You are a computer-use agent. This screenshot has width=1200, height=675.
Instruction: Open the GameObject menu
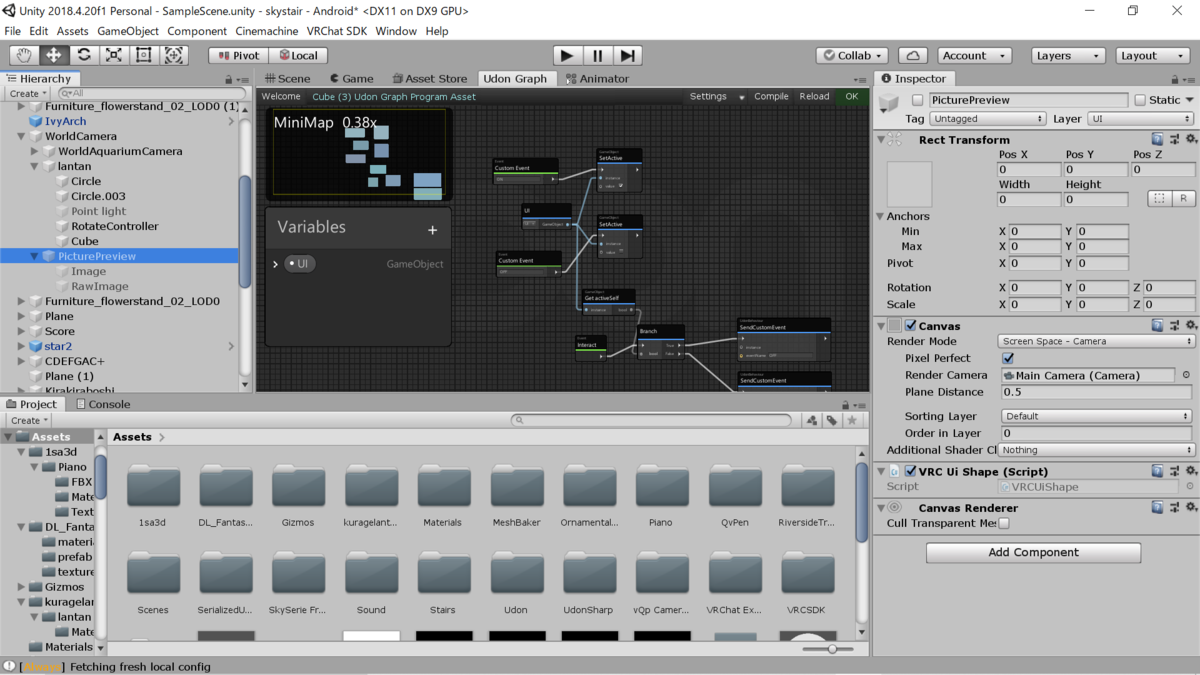(x=128, y=31)
